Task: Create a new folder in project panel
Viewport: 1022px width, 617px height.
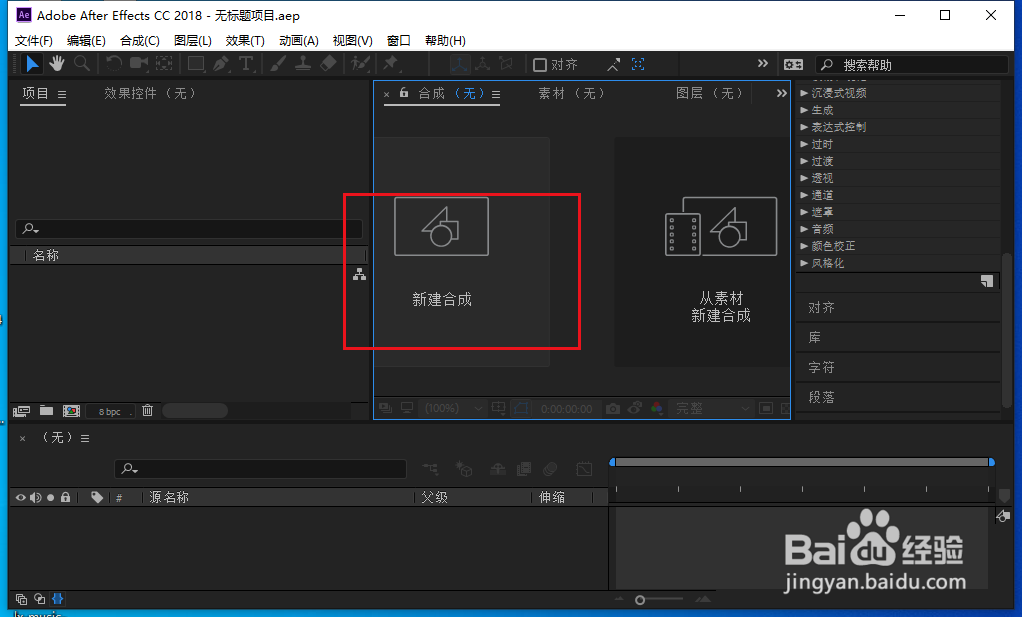Action: tap(46, 410)
